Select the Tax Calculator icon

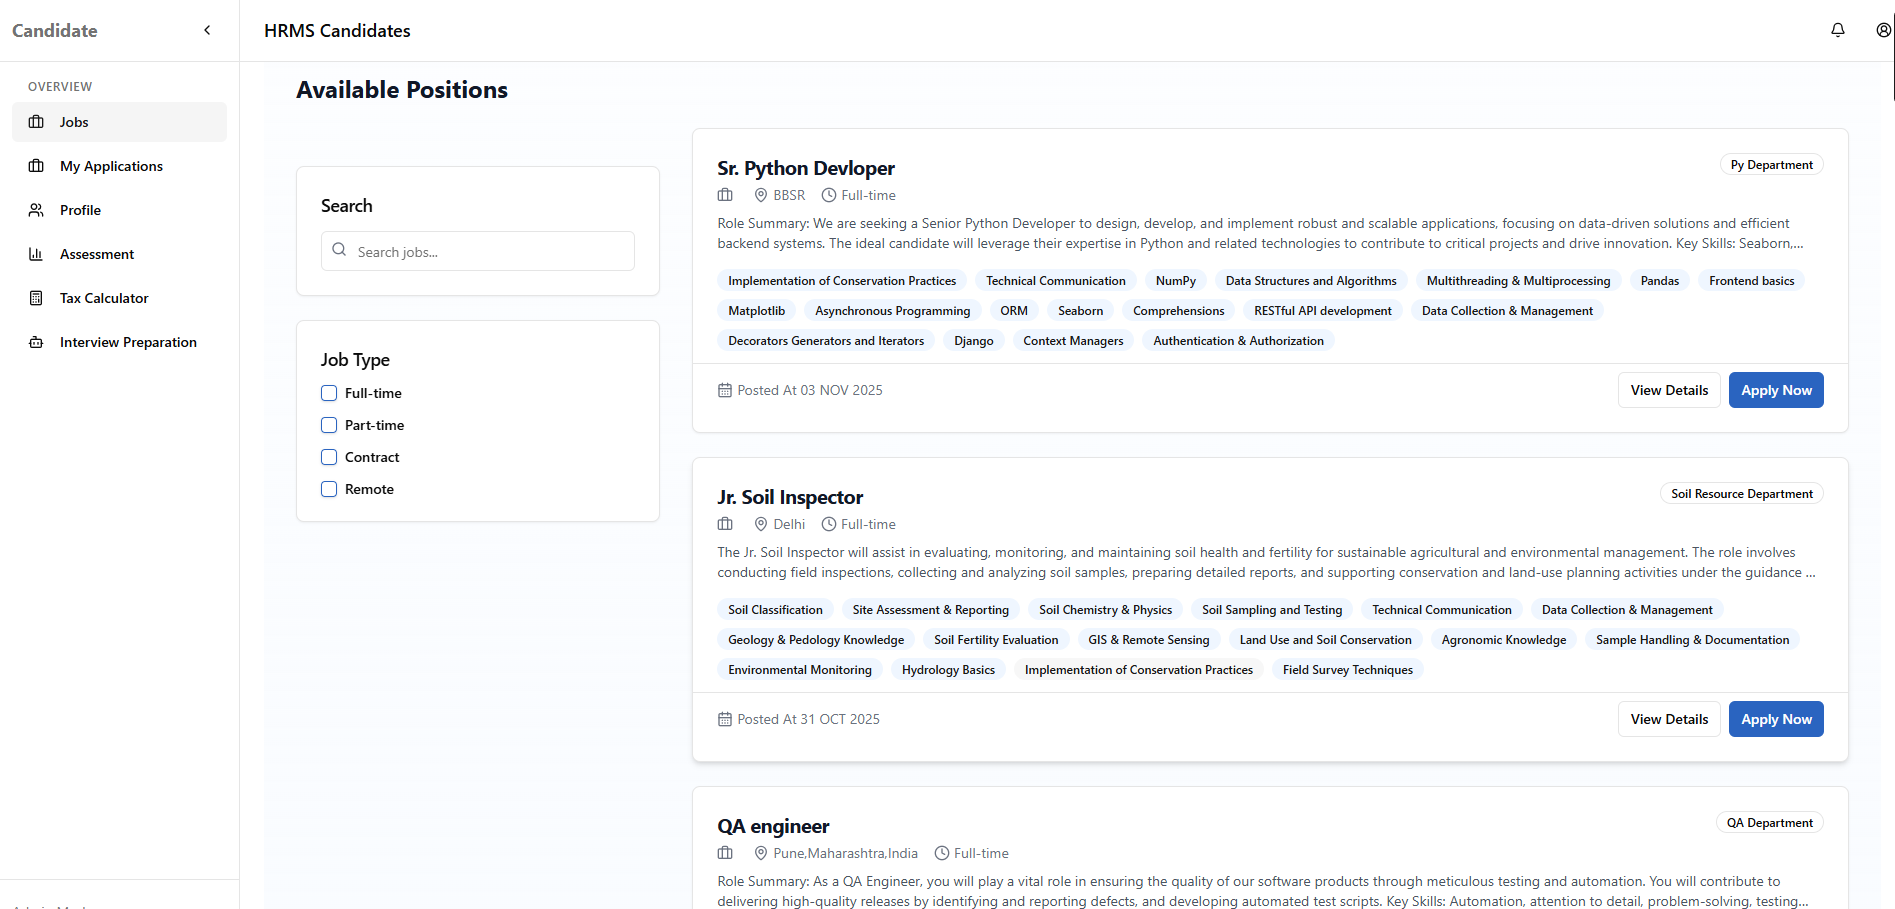(x=36, y=297)
